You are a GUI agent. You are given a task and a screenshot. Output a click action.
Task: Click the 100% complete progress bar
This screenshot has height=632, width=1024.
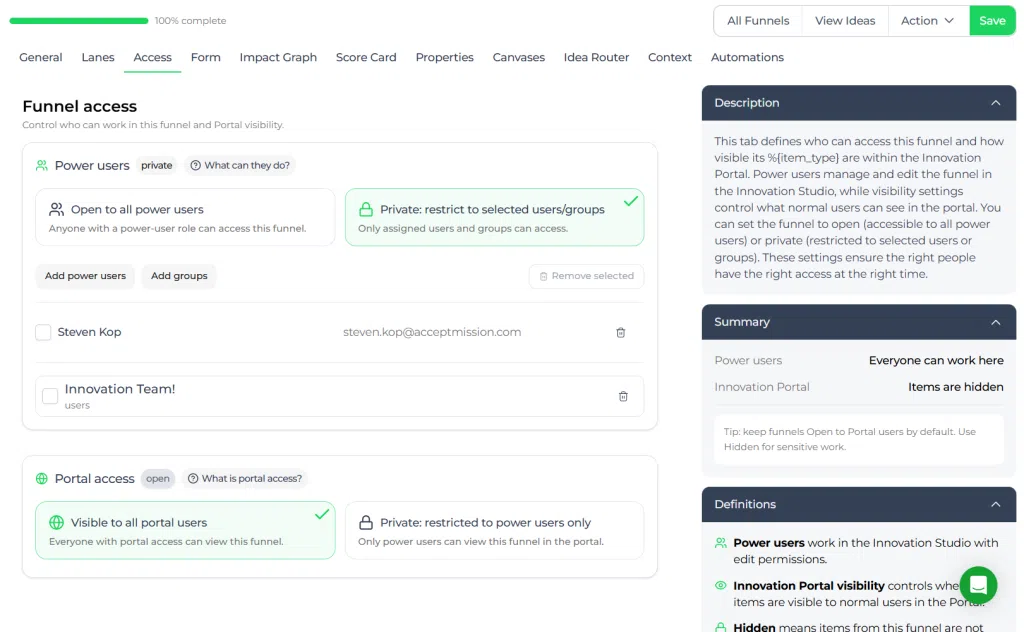coord(79,21)
